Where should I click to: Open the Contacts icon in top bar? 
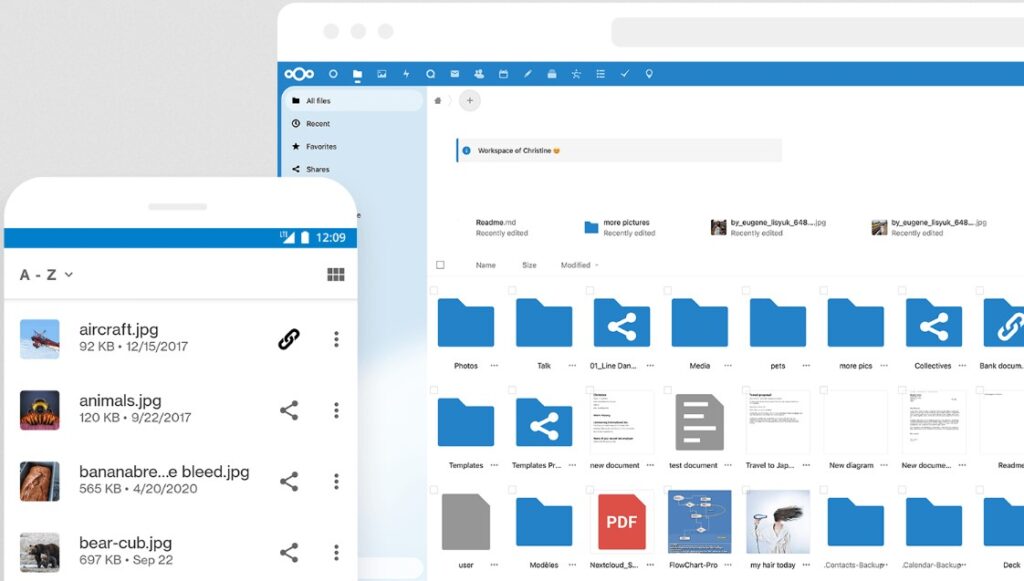coord(479,74)
